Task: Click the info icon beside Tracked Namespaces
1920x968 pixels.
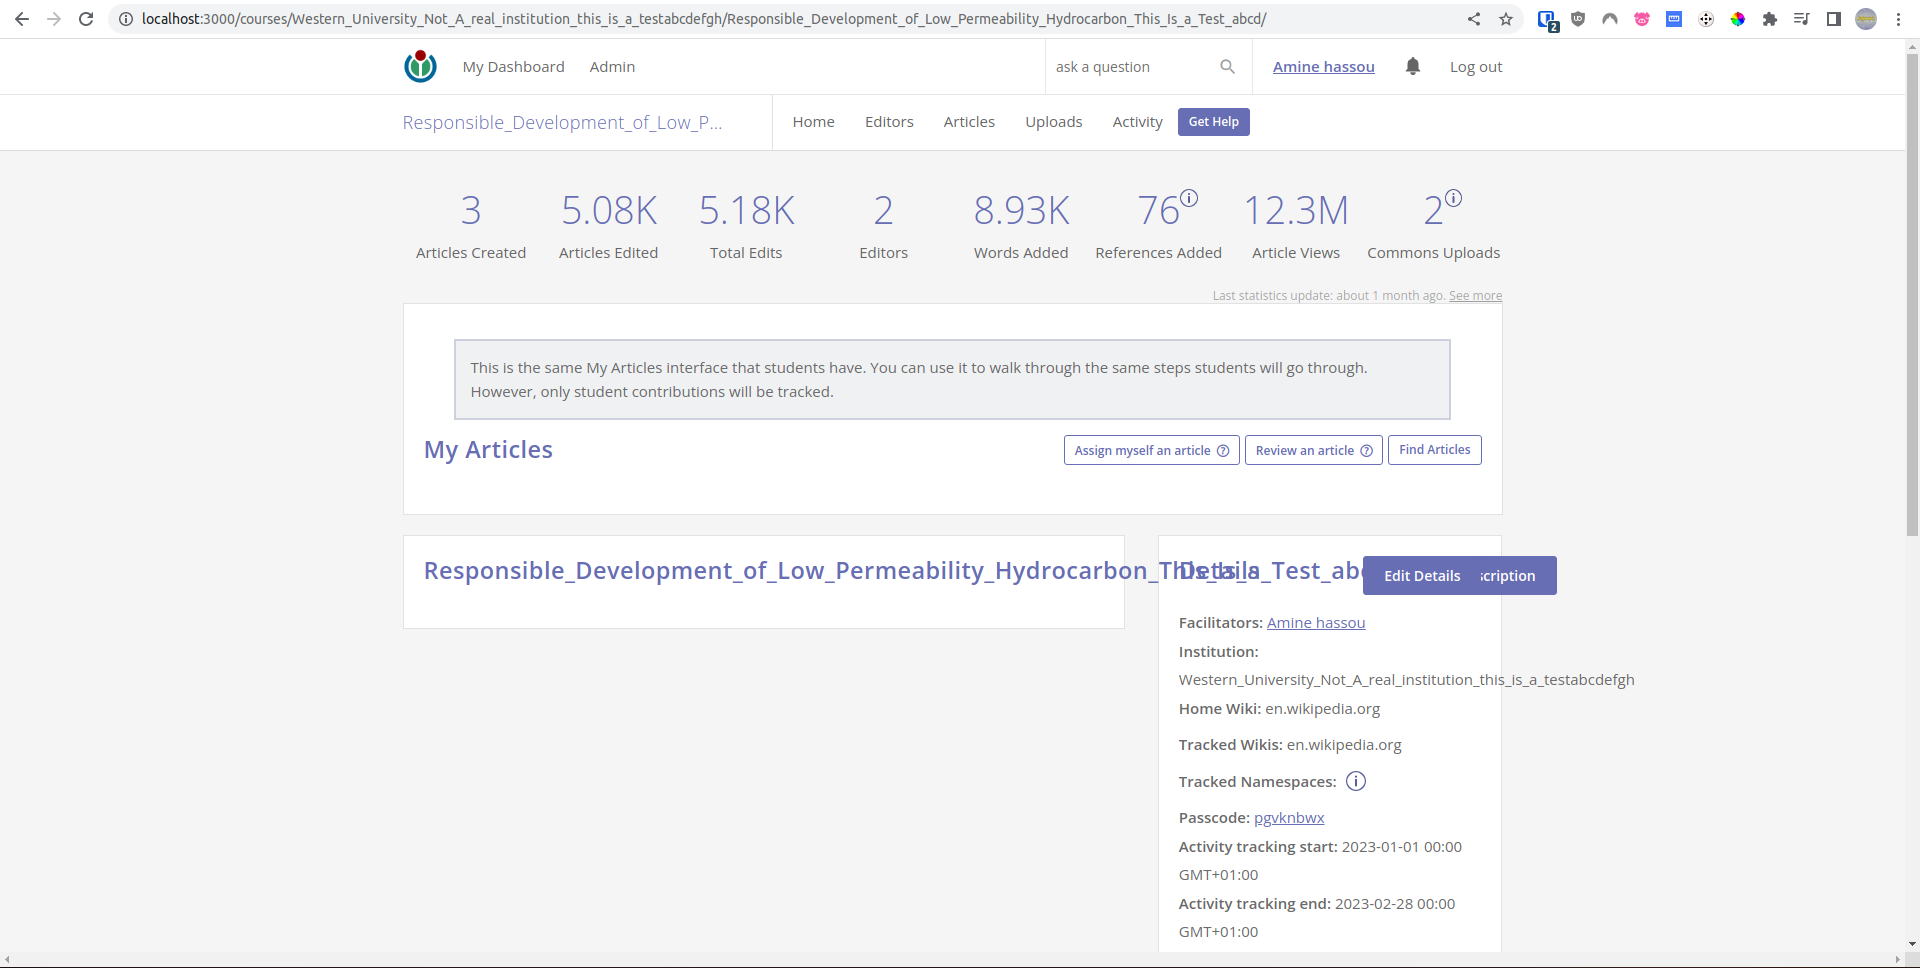Action: [1355, 781]
